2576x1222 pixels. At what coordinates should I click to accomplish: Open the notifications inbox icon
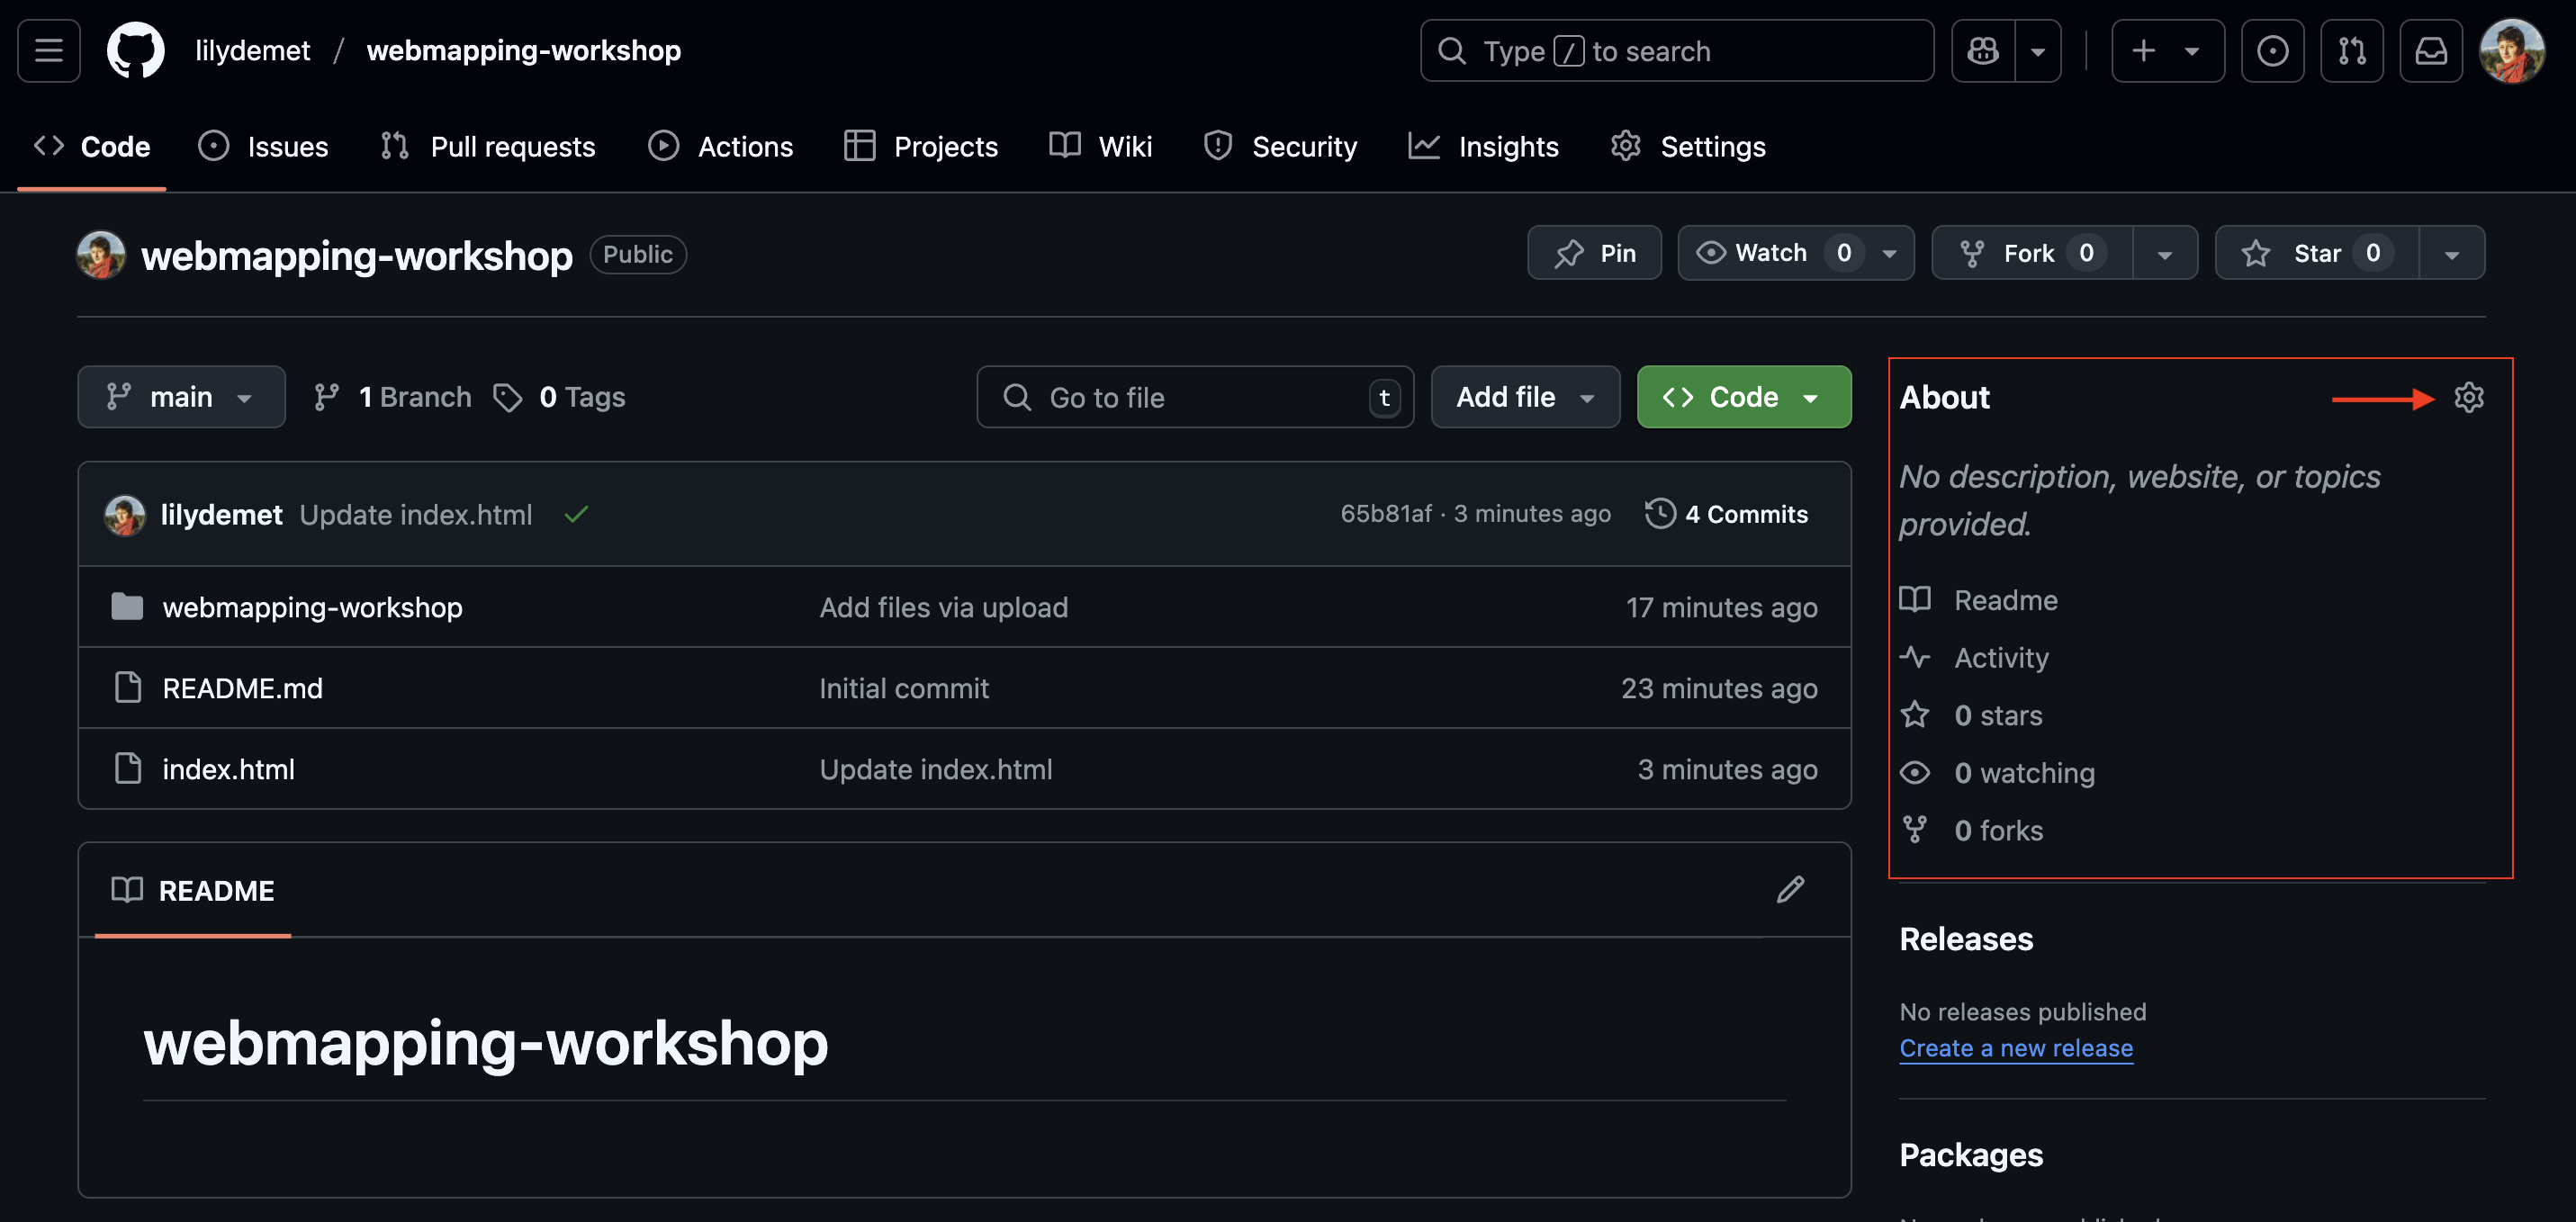tap(2431, 50)
